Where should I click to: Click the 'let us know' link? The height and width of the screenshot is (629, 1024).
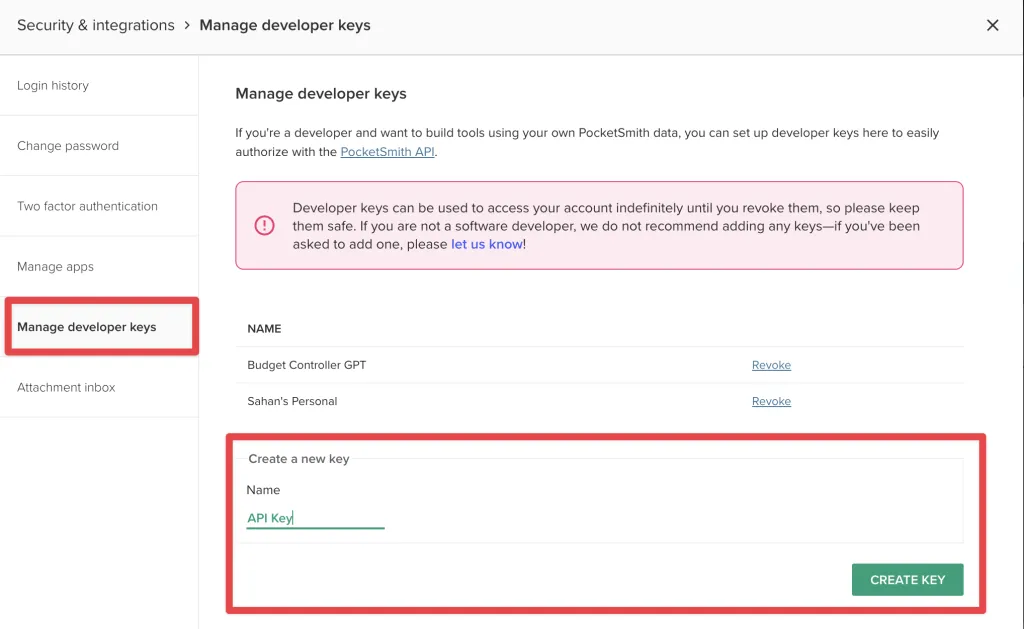pyautogui.click(x=486, y=244)
